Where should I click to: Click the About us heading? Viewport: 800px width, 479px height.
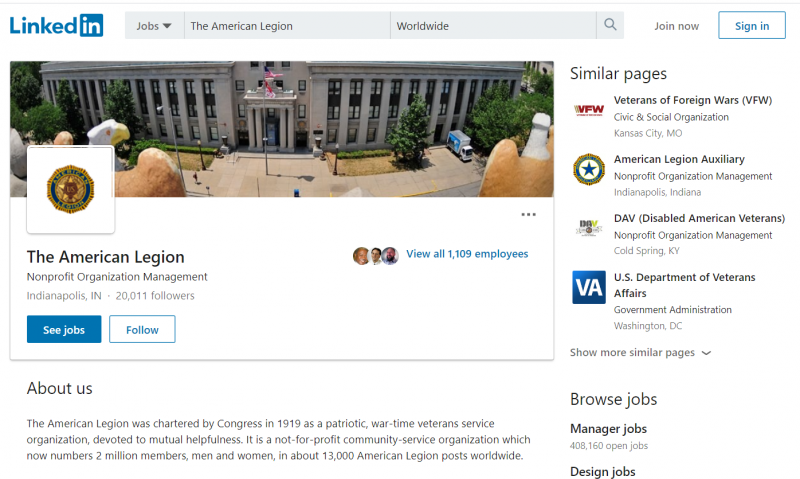point(60,388)
